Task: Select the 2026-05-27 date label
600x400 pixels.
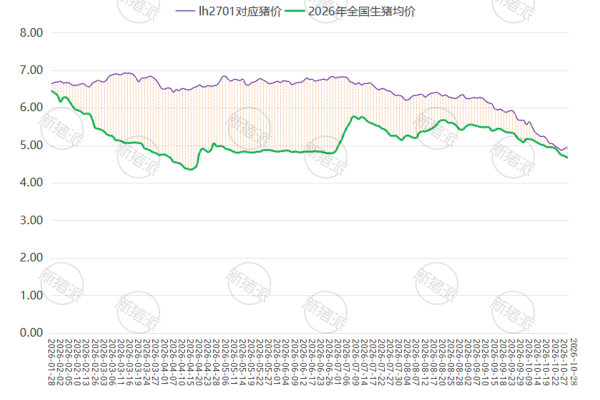Action: click(268, 362)
